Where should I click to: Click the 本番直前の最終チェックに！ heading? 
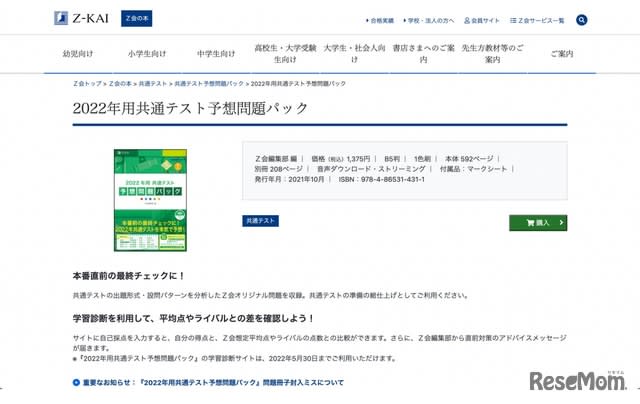click(x=129, y=276)
